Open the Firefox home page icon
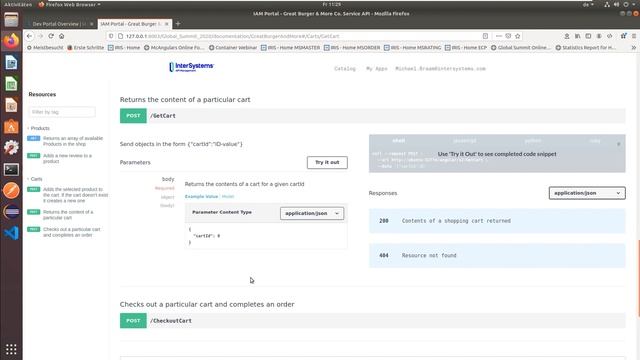Viewport: 640px width, 360px height. click(62, 36)
